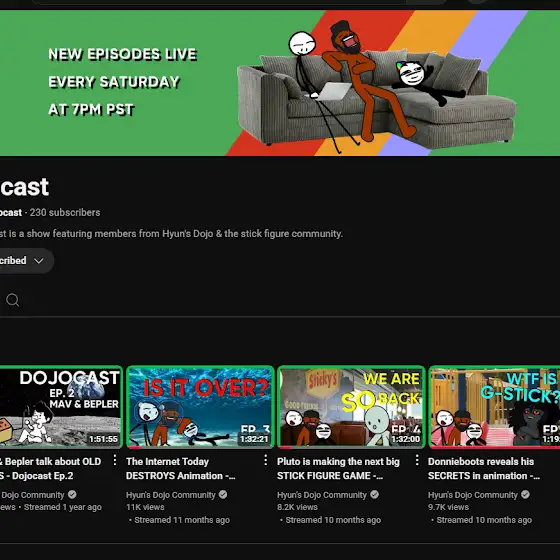Click '8.2K views' under Pluto video
The width and height of the screenshot is (560, 560).
297,507
